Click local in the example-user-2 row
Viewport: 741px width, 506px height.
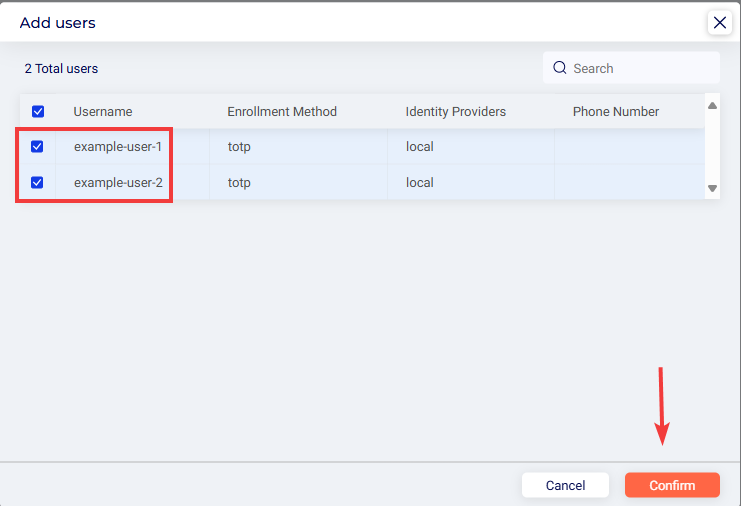419,183
